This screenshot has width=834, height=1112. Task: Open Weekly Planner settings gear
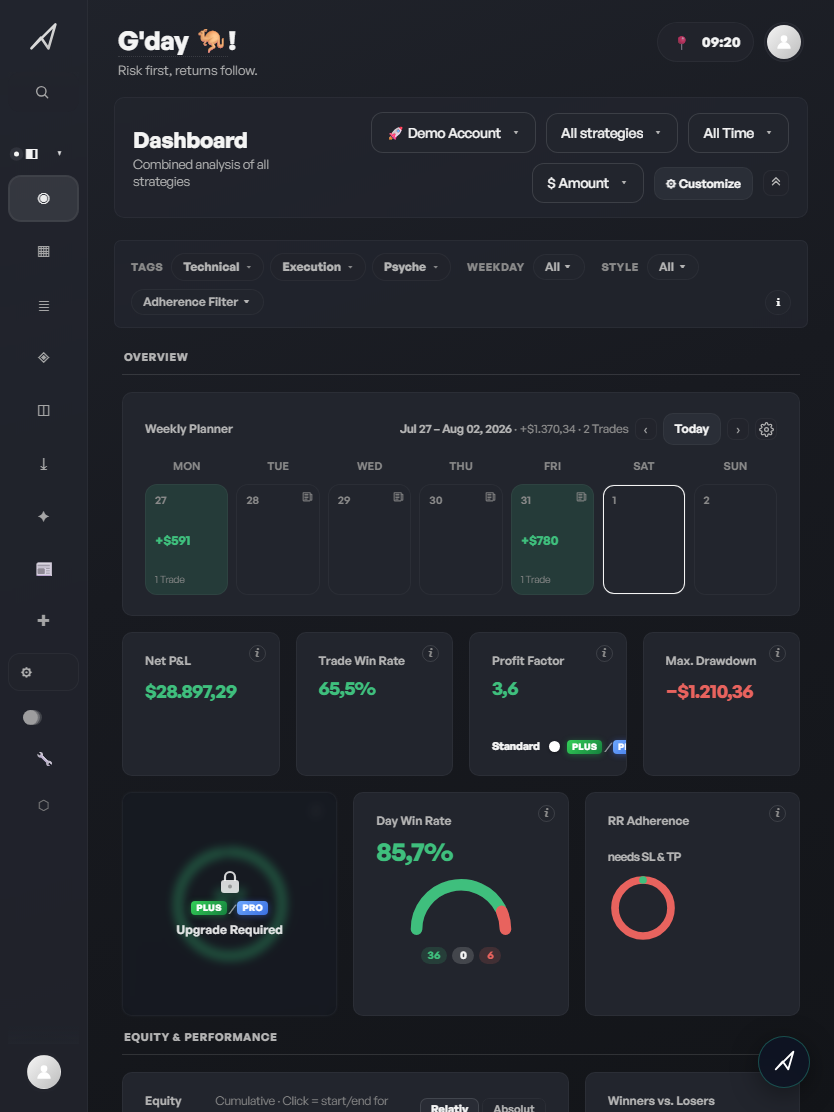766,429
